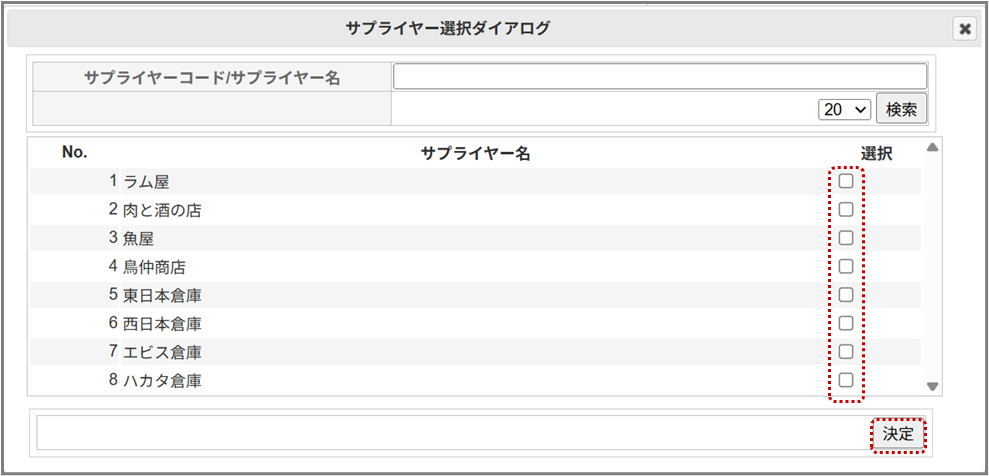Click the selected suppliers text field at bottom

pos(452,433)
